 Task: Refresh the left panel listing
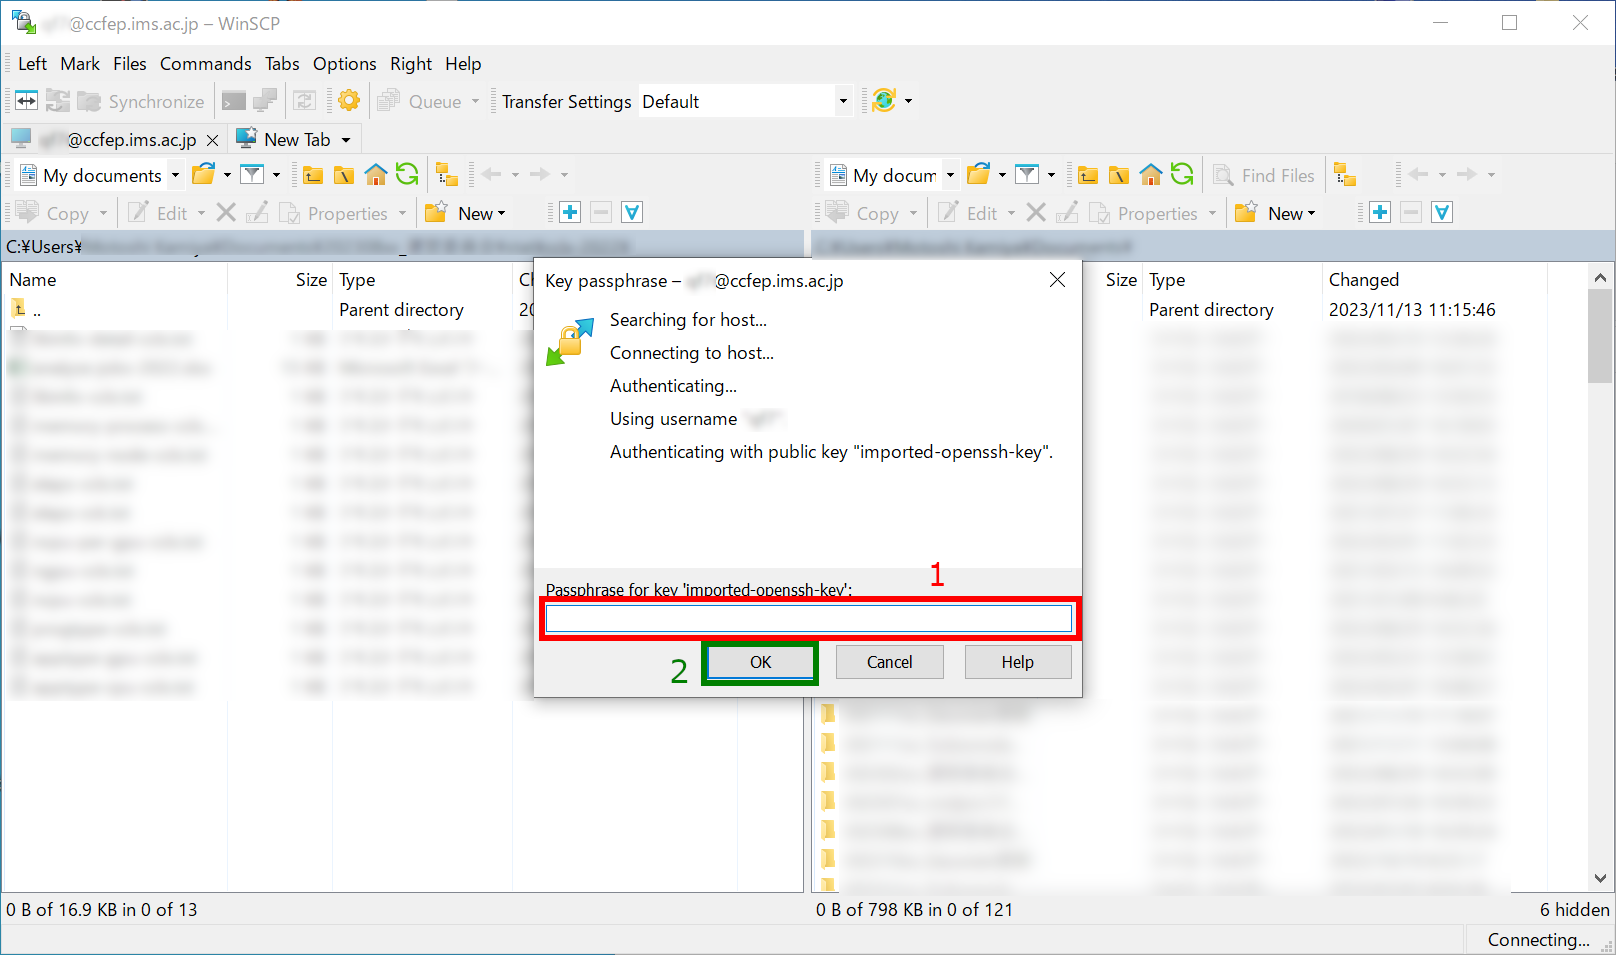click(407, 175)
